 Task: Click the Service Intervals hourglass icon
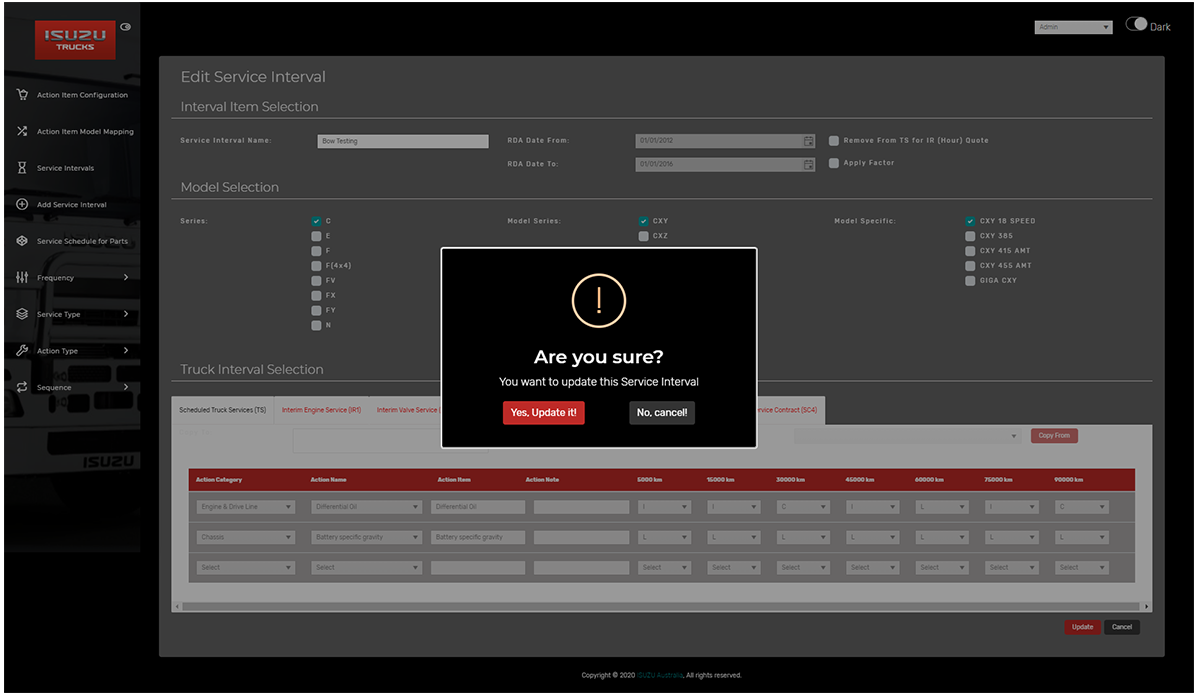[x=22, y=168]
